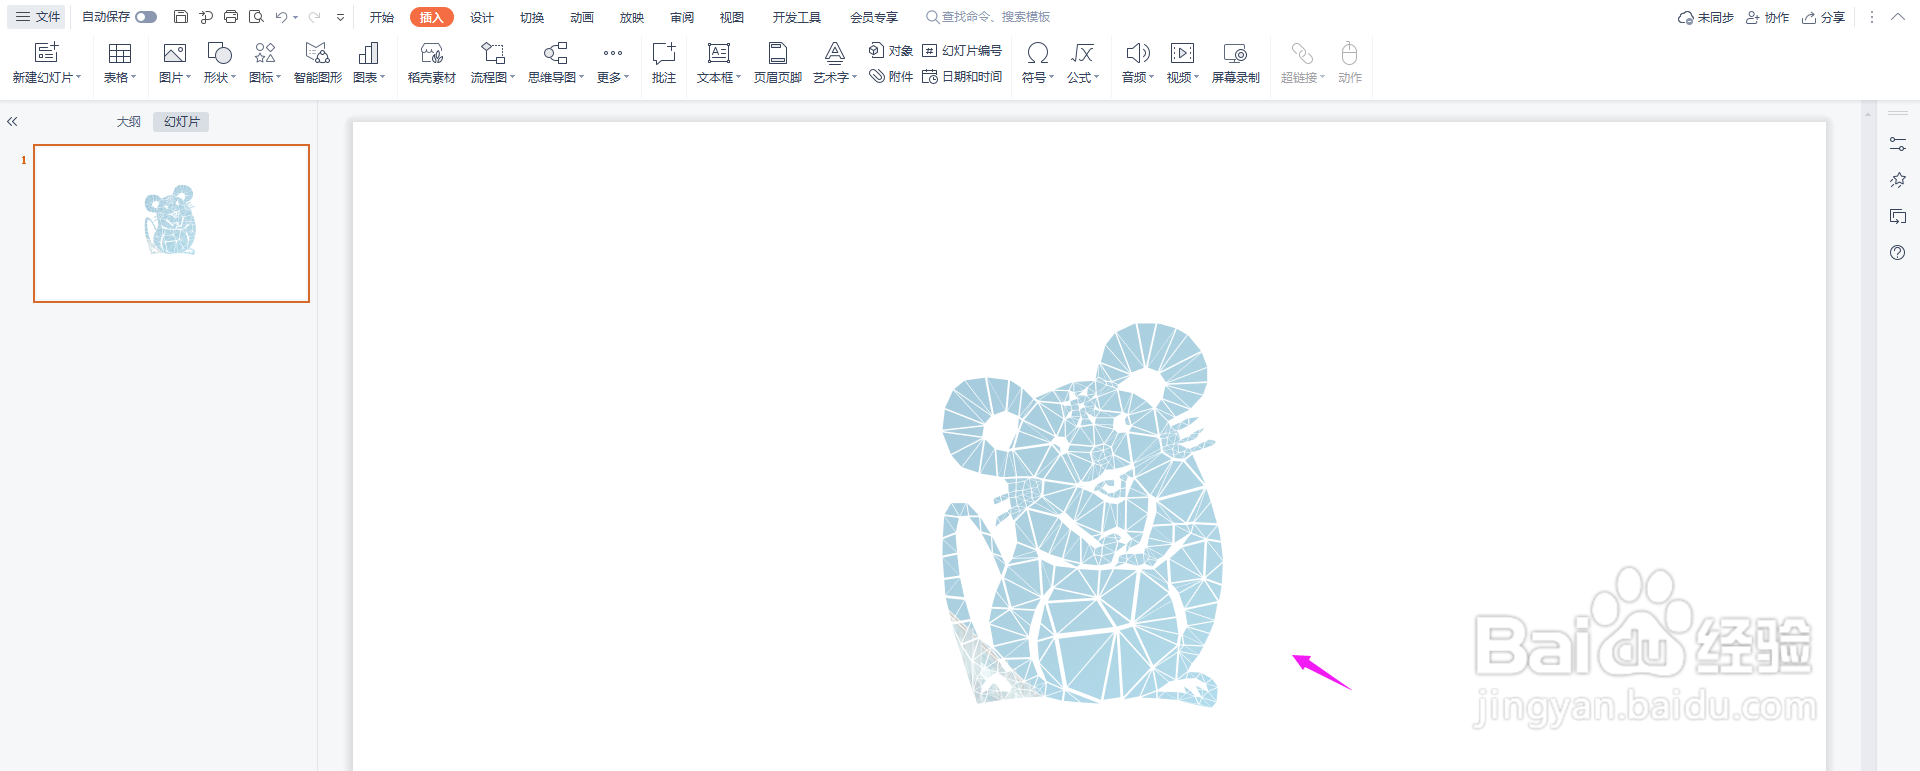Click the Share (分享) button
This screenshot has width=1920, height=771.
click(1824, 17)
